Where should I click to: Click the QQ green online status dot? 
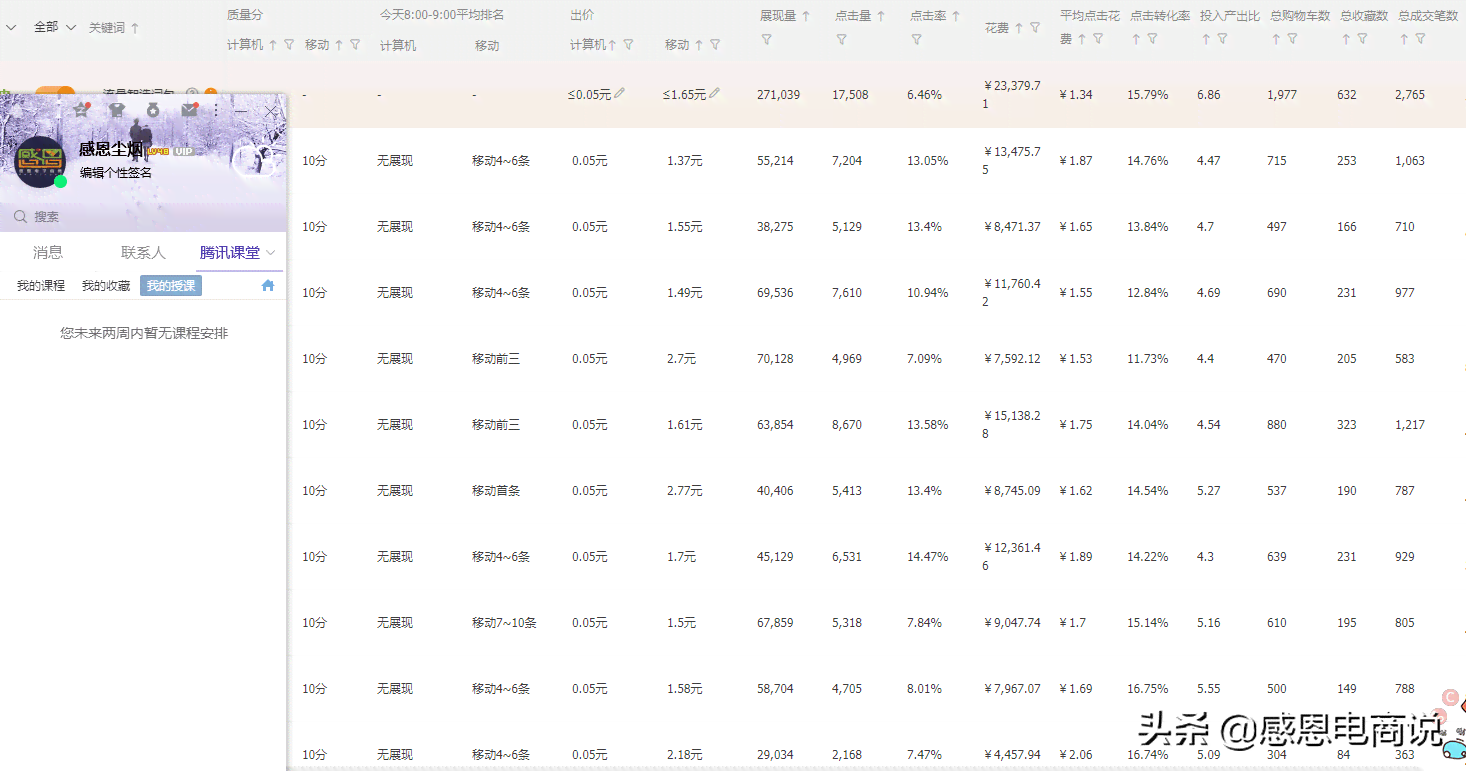point(61,181)
